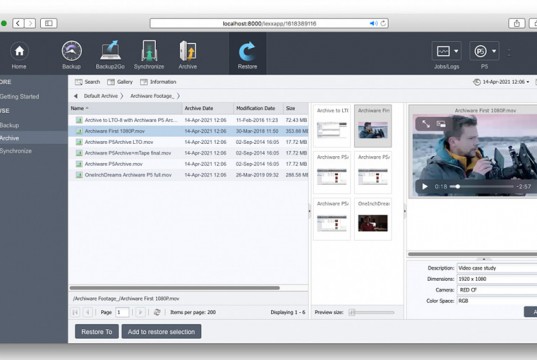Click the back arrow in the breadcrumb
Image resolution: width=537 pixels, height=360 pixels.
76,96
